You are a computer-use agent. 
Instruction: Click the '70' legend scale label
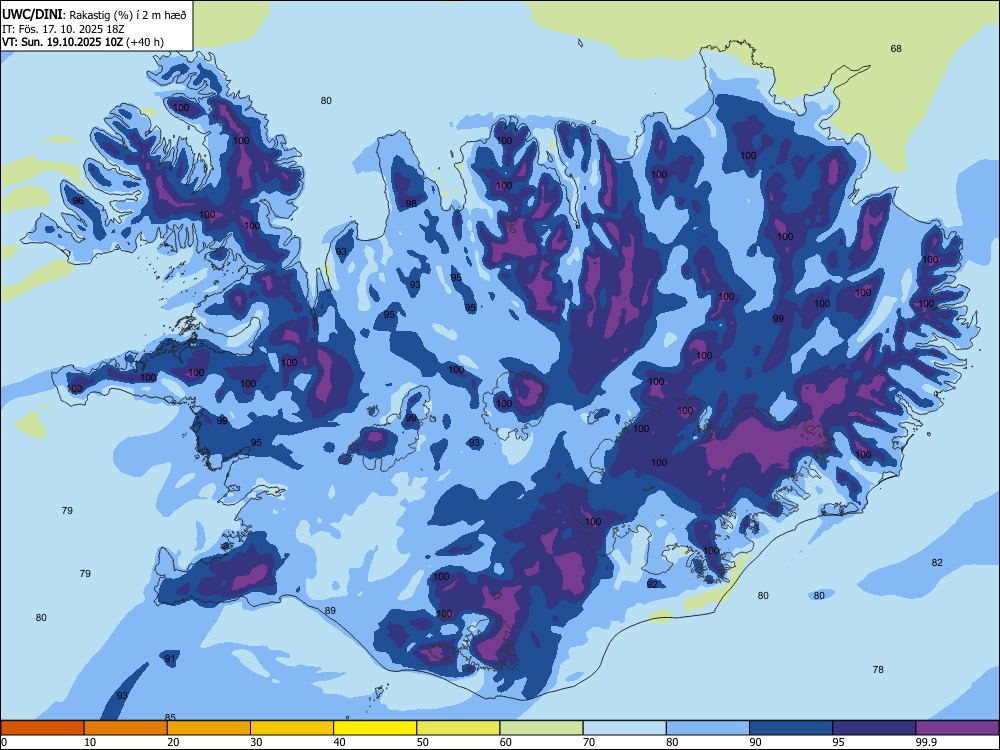(x=589, y=742)
